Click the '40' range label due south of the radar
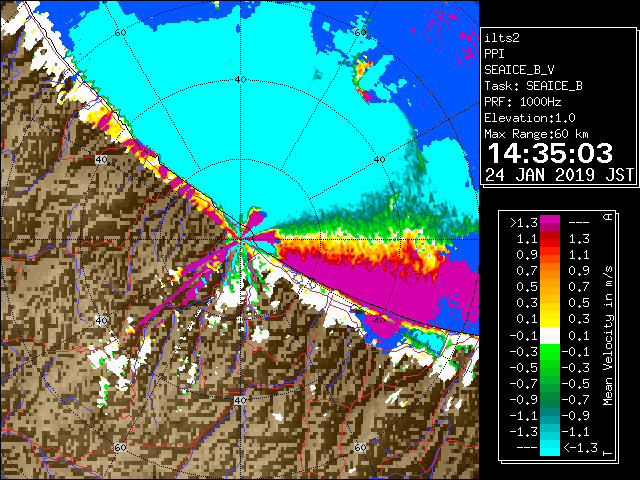 pos(240,400)
